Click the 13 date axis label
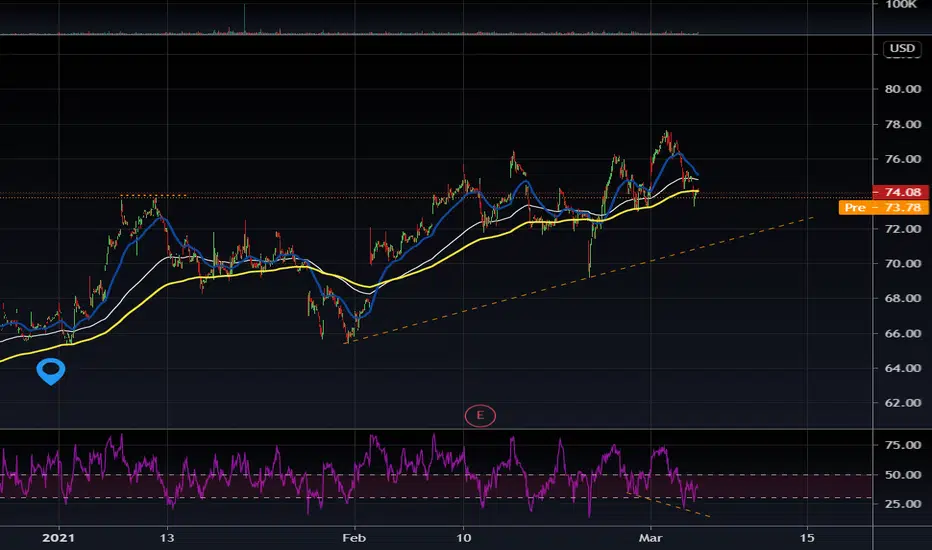 (x=168, y=538)
